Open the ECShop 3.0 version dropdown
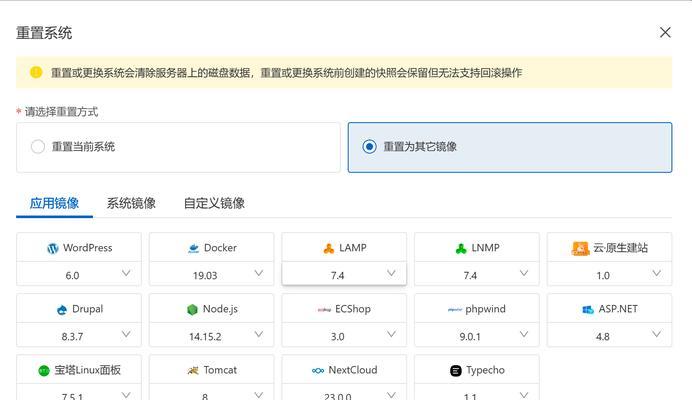This screenshot has width=692, height=400. point(344,335)
